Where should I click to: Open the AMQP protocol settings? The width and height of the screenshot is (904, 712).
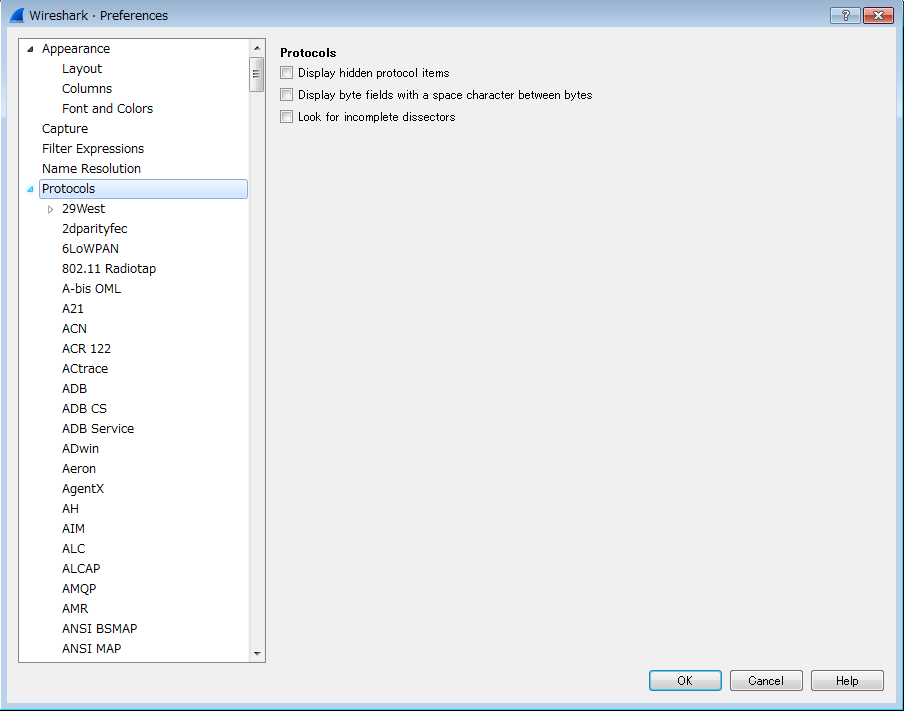pos(78,588)
